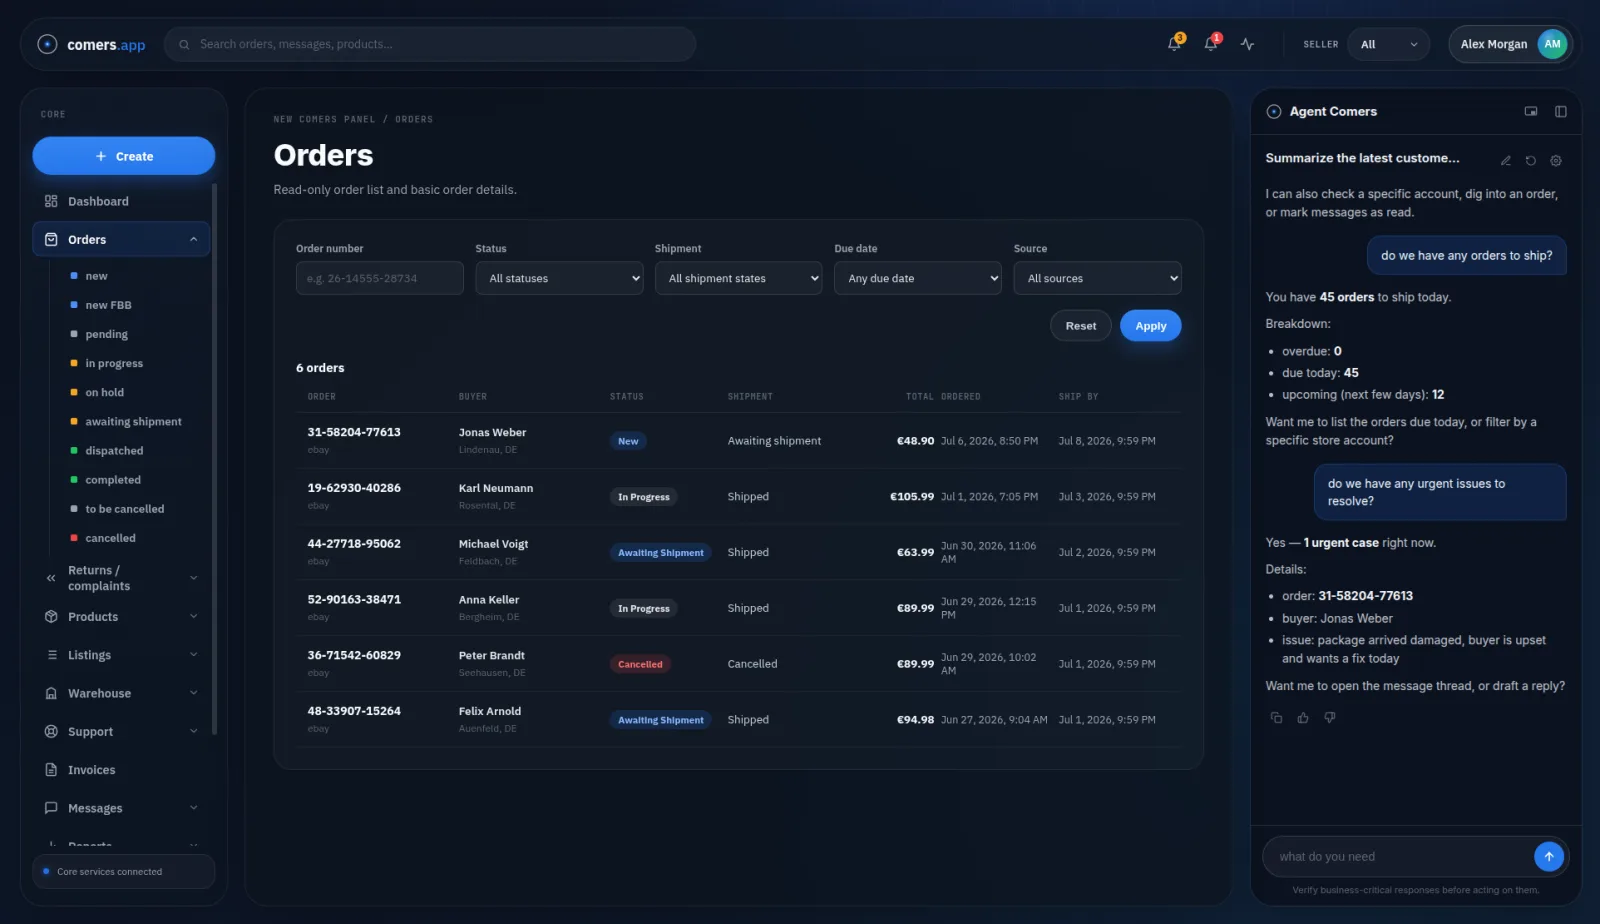This screenshot has width=1600, height=924.
Task: Open the activity pulse icon
Action: 1247,44
